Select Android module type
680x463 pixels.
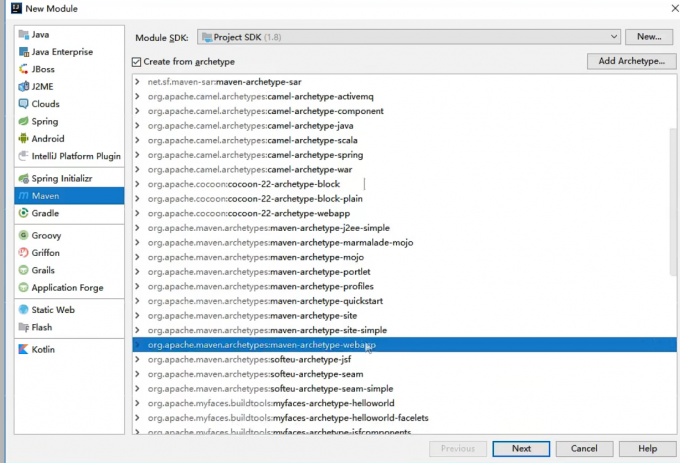pyautogui.click(x=69, y=138)
